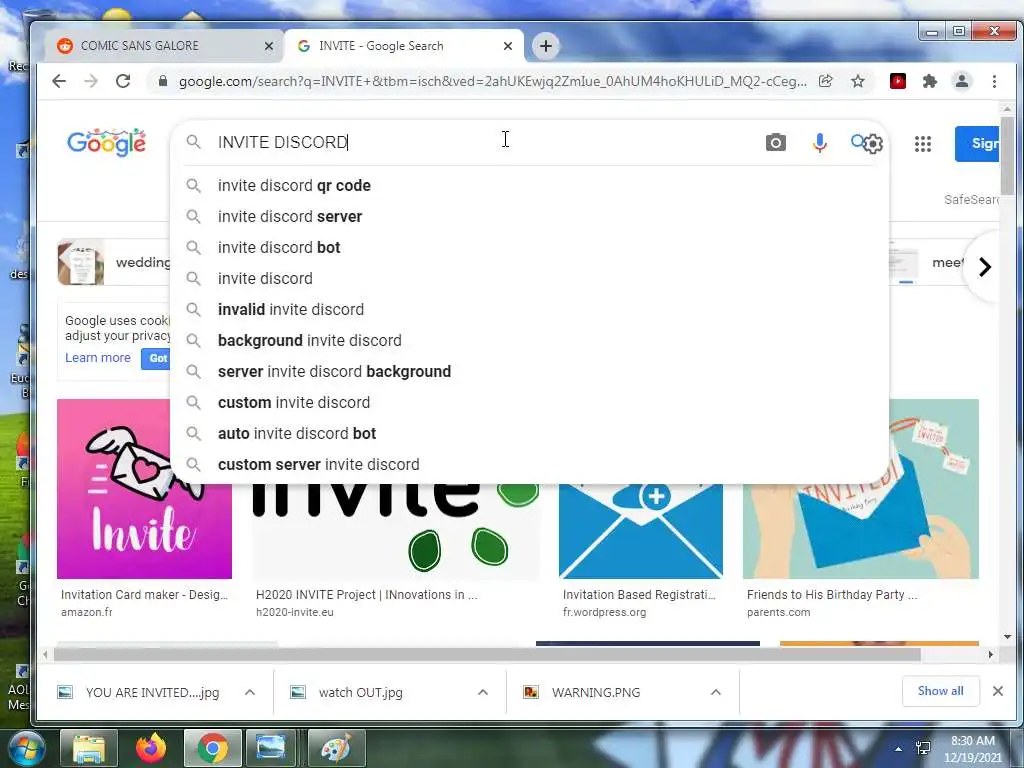Expand YOU ARE INVITED download options

(x=249, y=692)
